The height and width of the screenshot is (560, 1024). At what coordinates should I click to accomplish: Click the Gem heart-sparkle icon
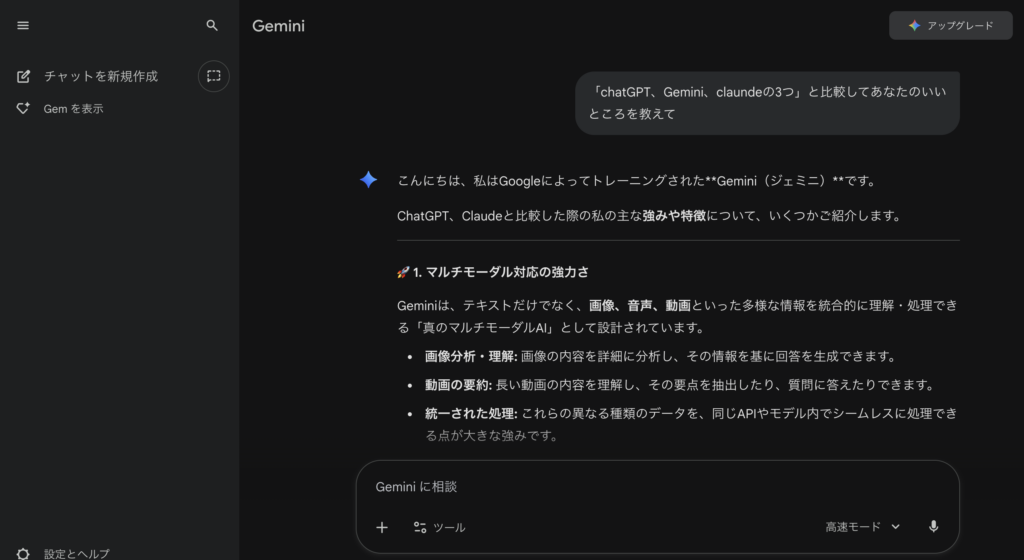(x=23, y=108)
